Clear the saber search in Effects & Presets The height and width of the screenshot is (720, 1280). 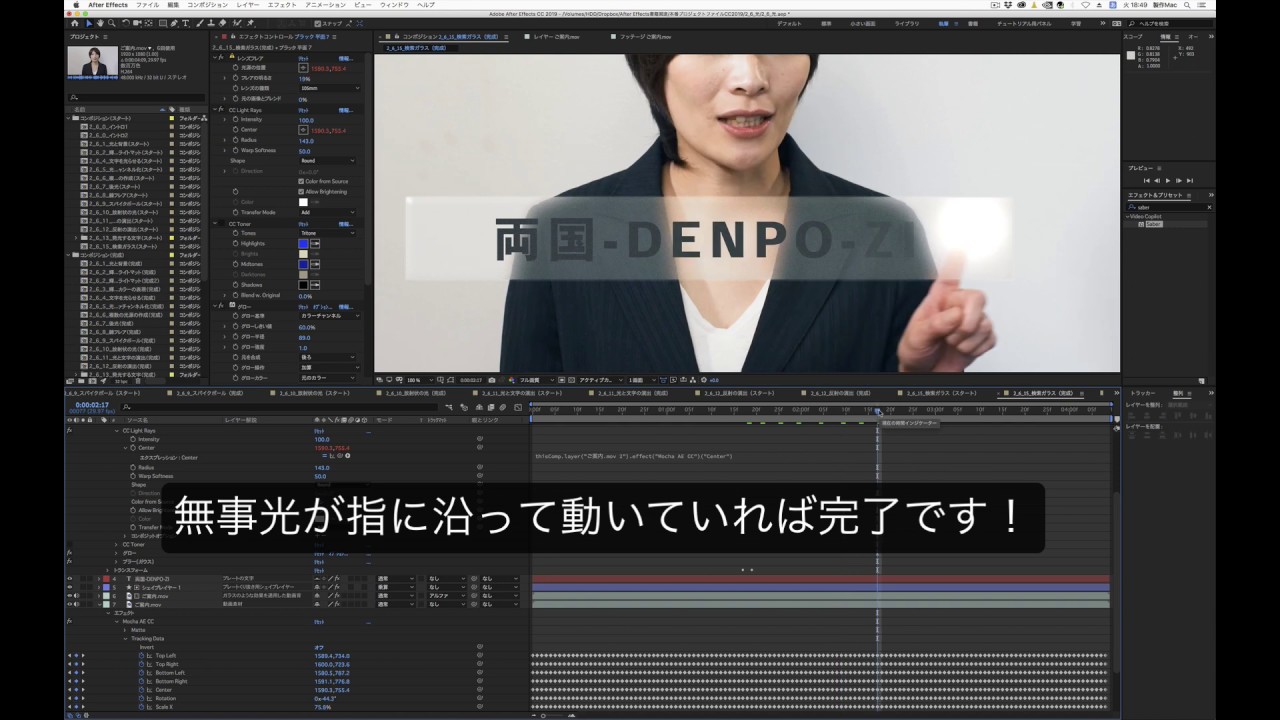[1209, 207]
